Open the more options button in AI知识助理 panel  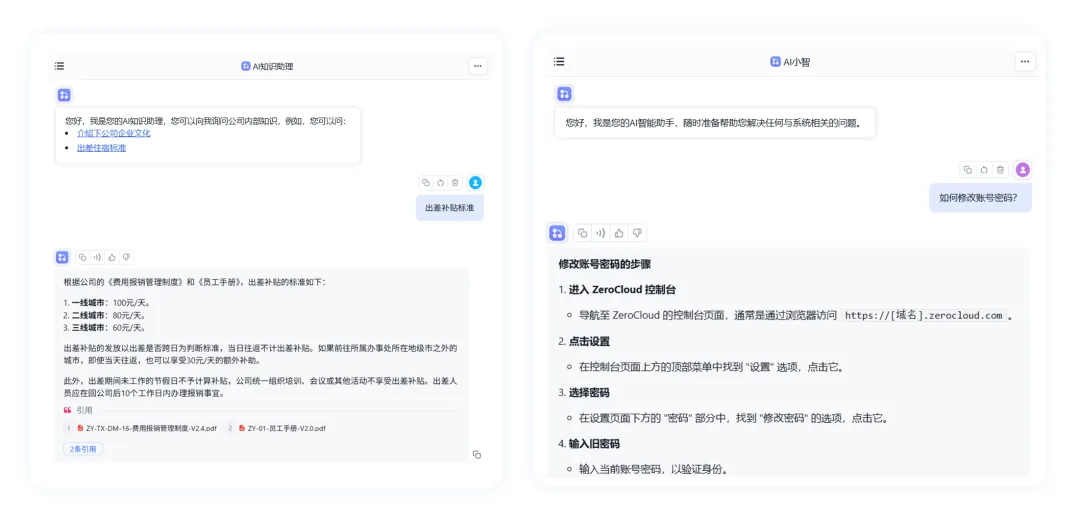tap(478, 66)
